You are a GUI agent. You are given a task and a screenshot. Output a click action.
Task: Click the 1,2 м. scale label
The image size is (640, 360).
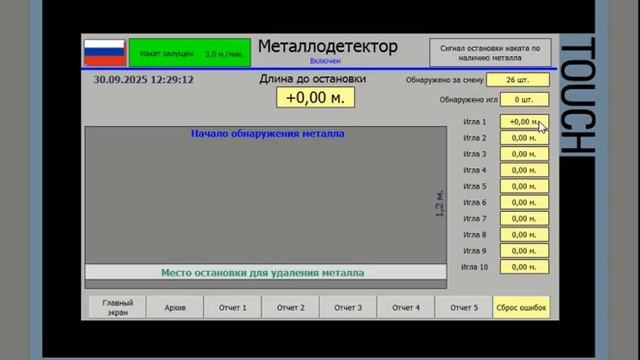tap(440, 203)
